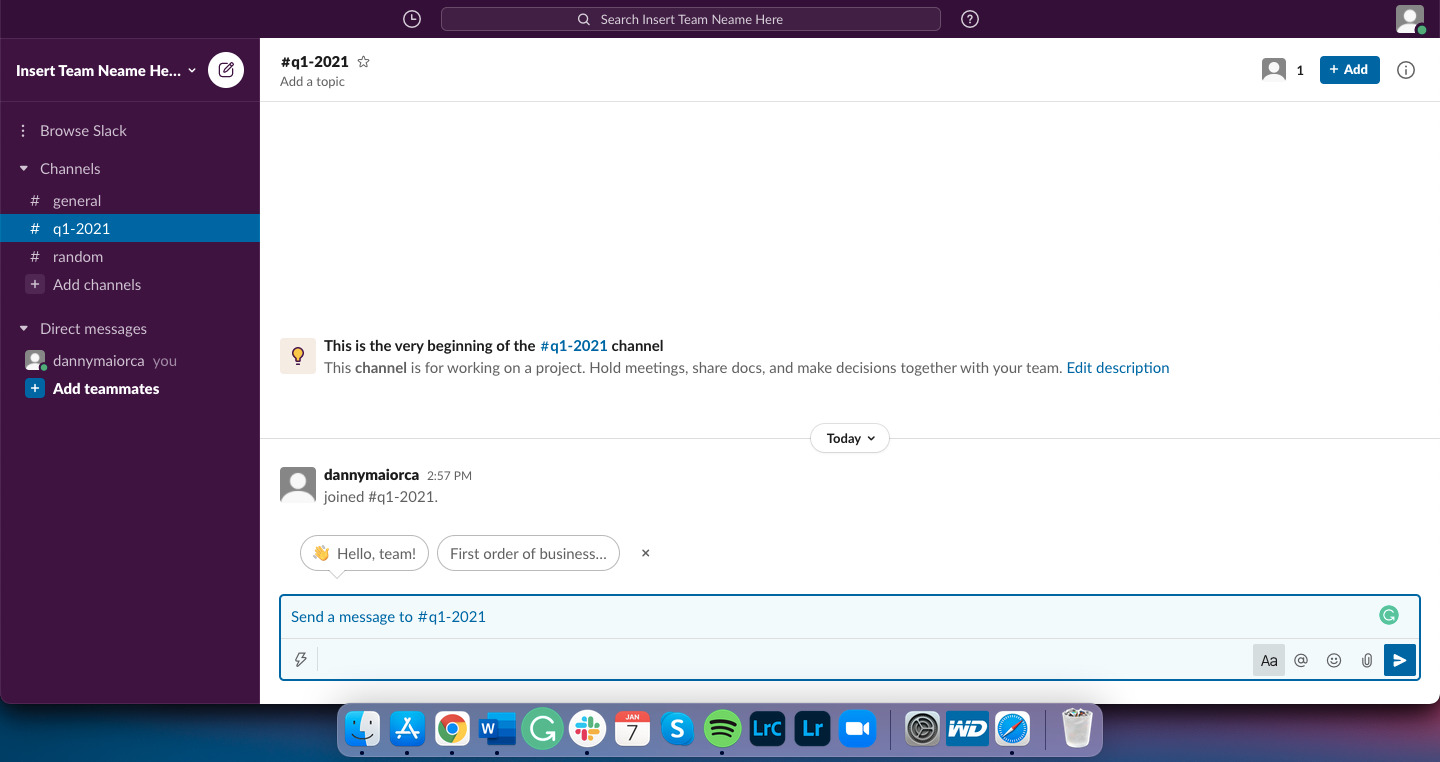Select the q1-2021 channel in sidebar

click(130, 229)
